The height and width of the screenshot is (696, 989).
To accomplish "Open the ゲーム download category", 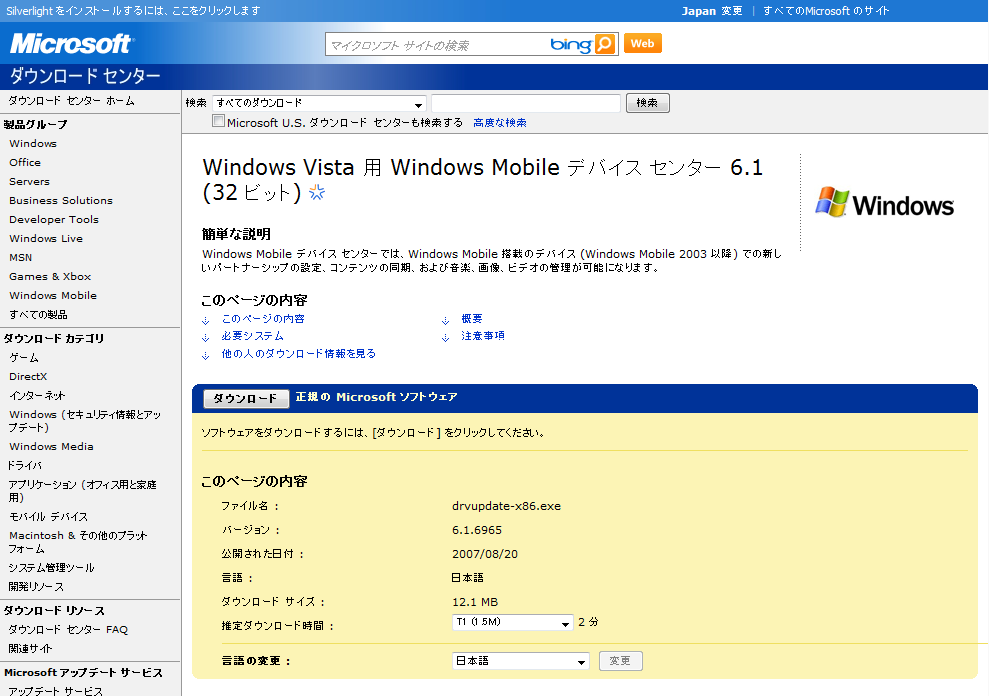I will point(24,357).
